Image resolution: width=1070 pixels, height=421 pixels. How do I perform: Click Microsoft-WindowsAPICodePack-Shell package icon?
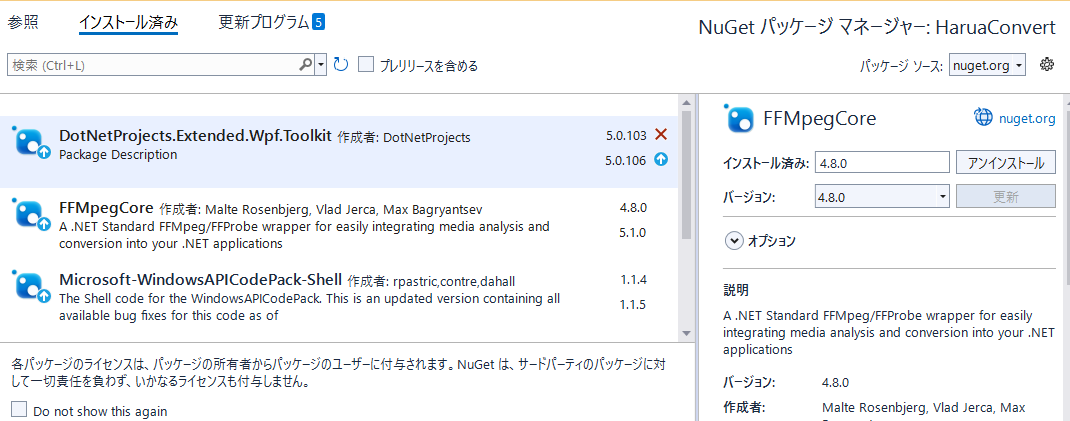[x=31, y=289]
